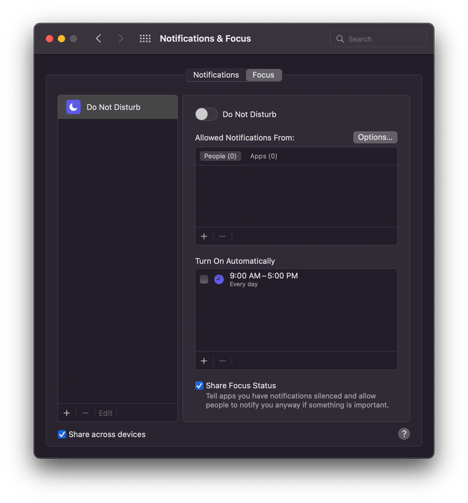The height and width of the screenshot is (503, 468).
Task: Click the "Every day" schedule subtitle
Action: coord(244,284)
